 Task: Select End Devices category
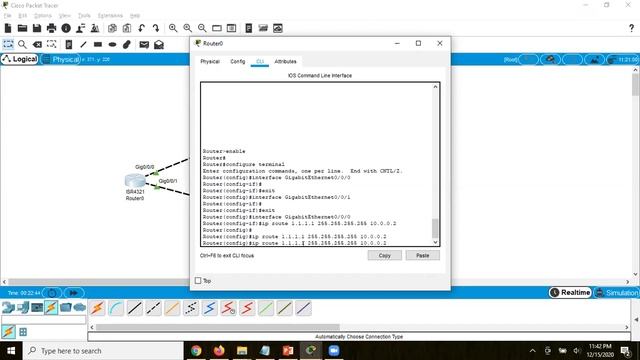(x=23, y=307)
